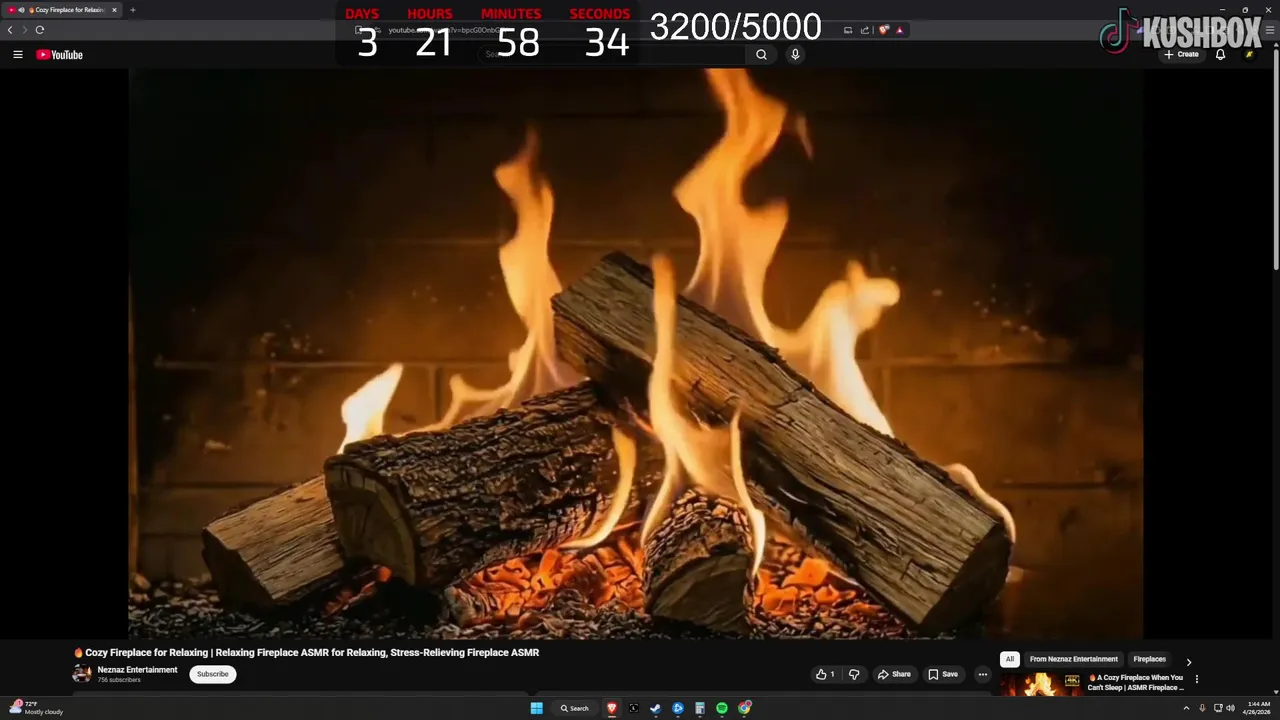Like the fireplace video
The width and height of the screenshot is (1280, 720).
click(x=825, y=674)
